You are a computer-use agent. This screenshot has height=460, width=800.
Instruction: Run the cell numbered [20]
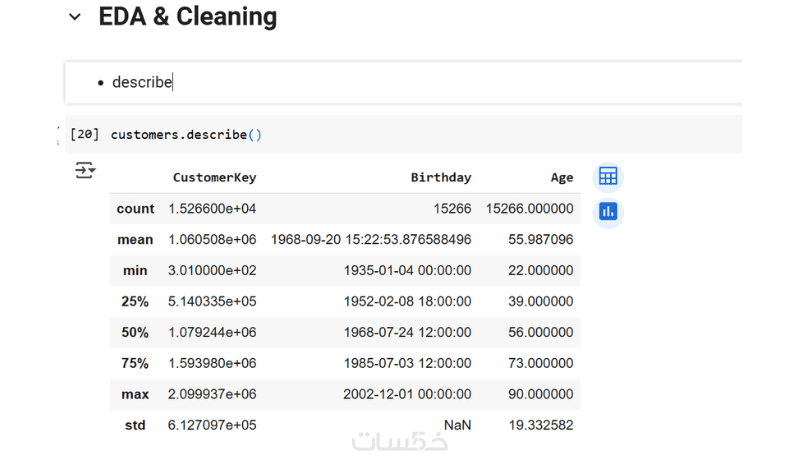[84, 134]
